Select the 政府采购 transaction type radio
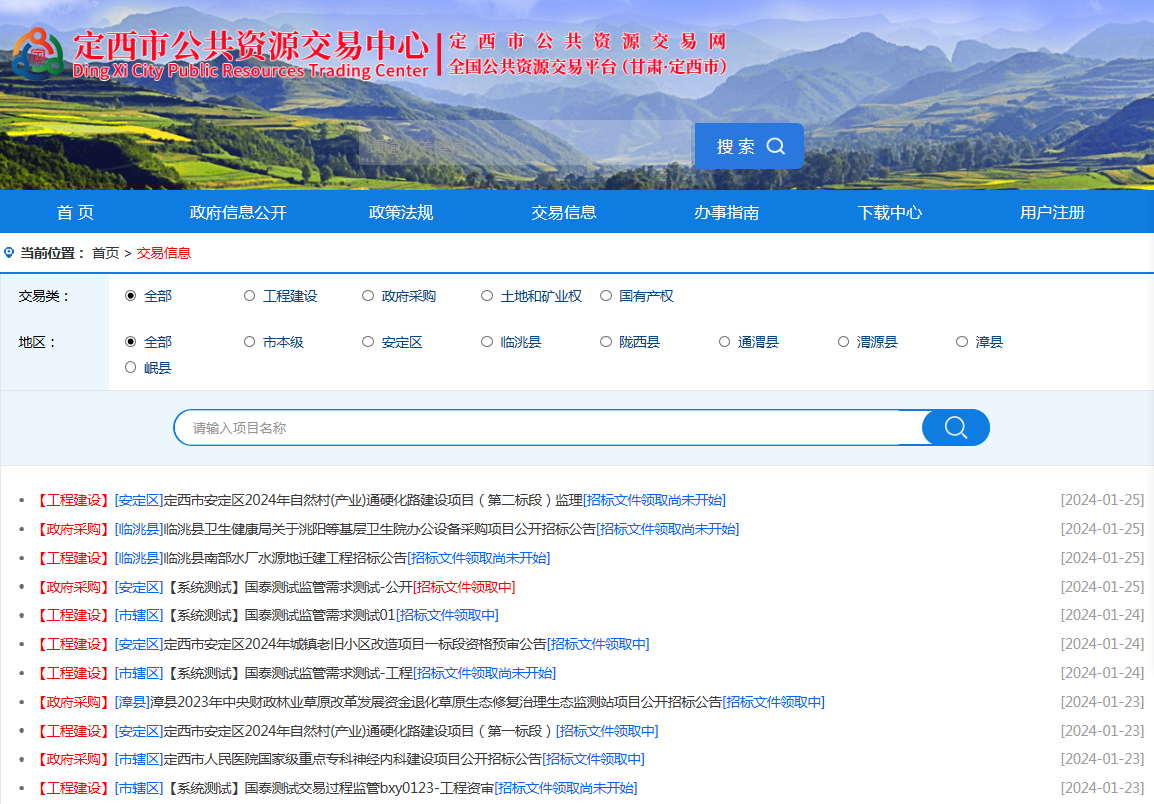This screenshot has width=1154, height=804. (368, 295)
